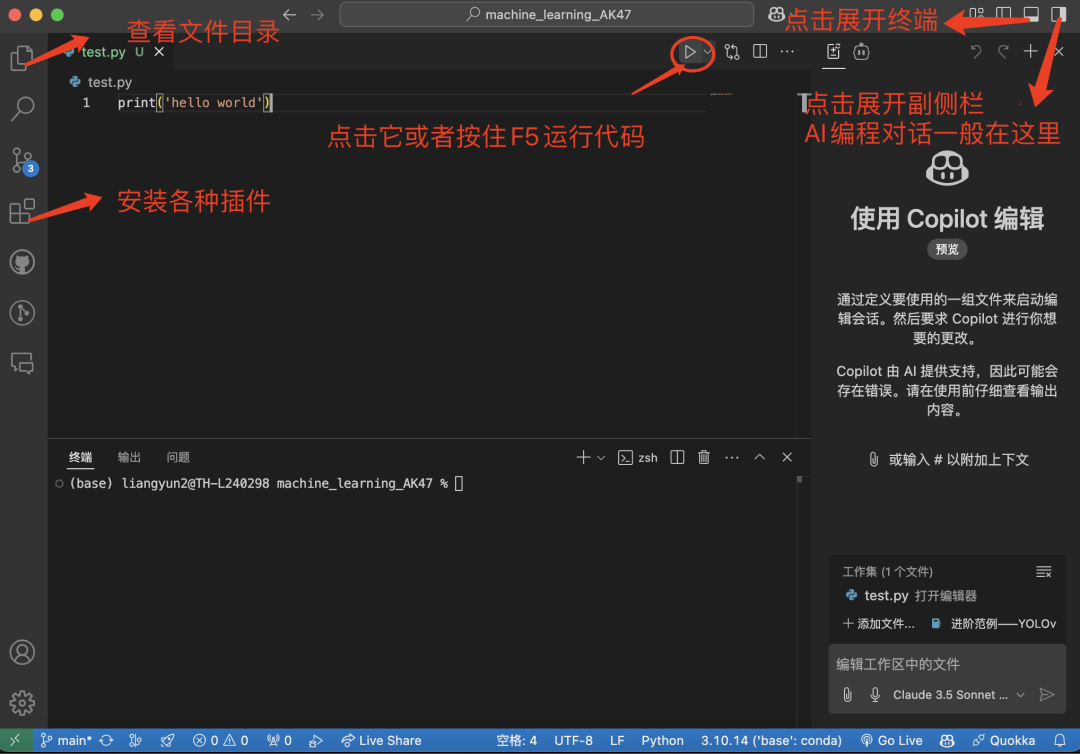Click the 进阶范例——YOLOv suggested file
This screenshot has height=754, width=1080.
[x=993, y=624]
